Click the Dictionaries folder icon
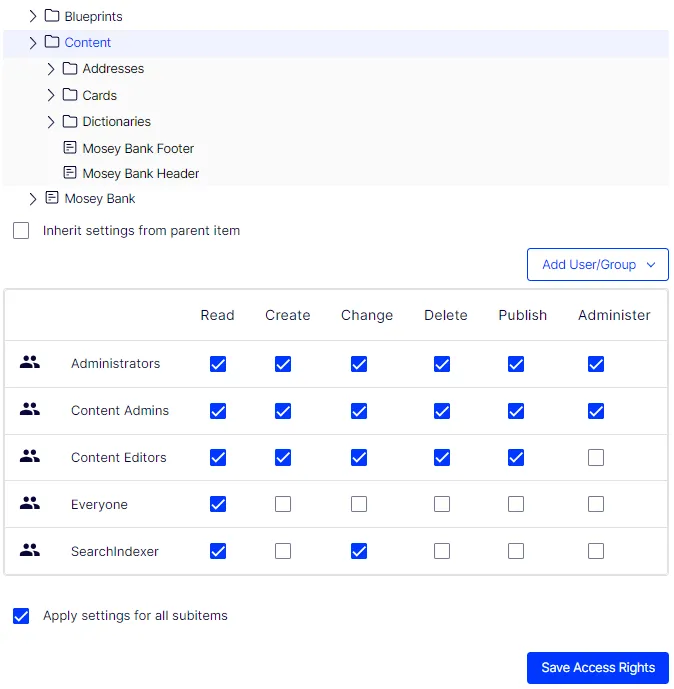674x689 pixels. click(70, 121)
